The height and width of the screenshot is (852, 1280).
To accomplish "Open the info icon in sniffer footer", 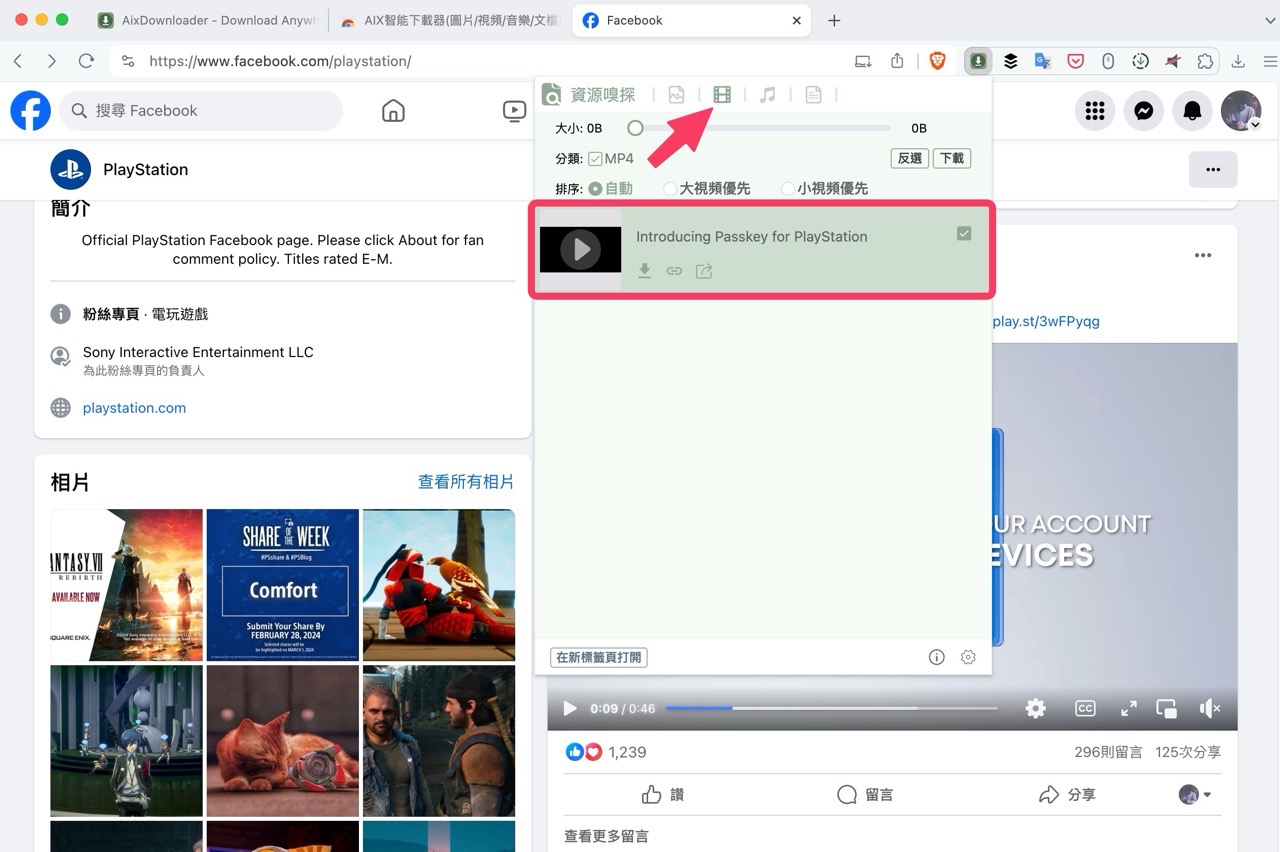I will [x=936, y=657].
